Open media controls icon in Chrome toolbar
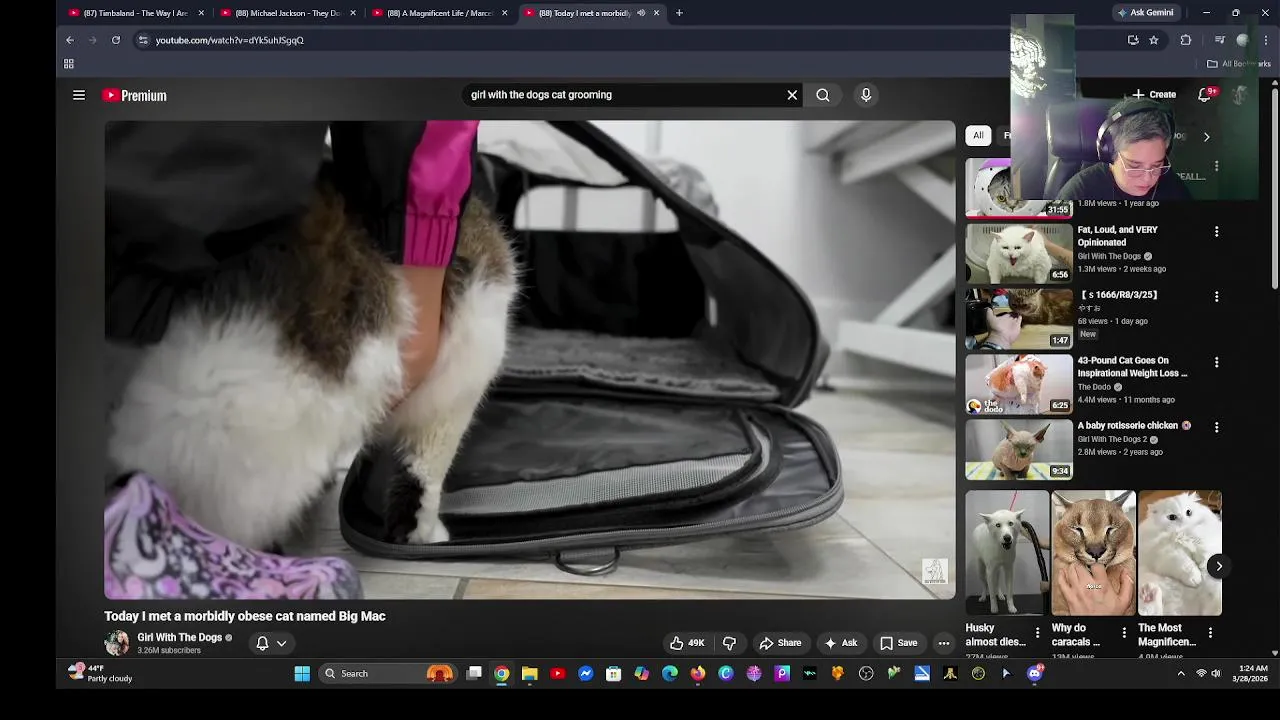This screenshot has width=1280, height=720. coord(1220,40)
